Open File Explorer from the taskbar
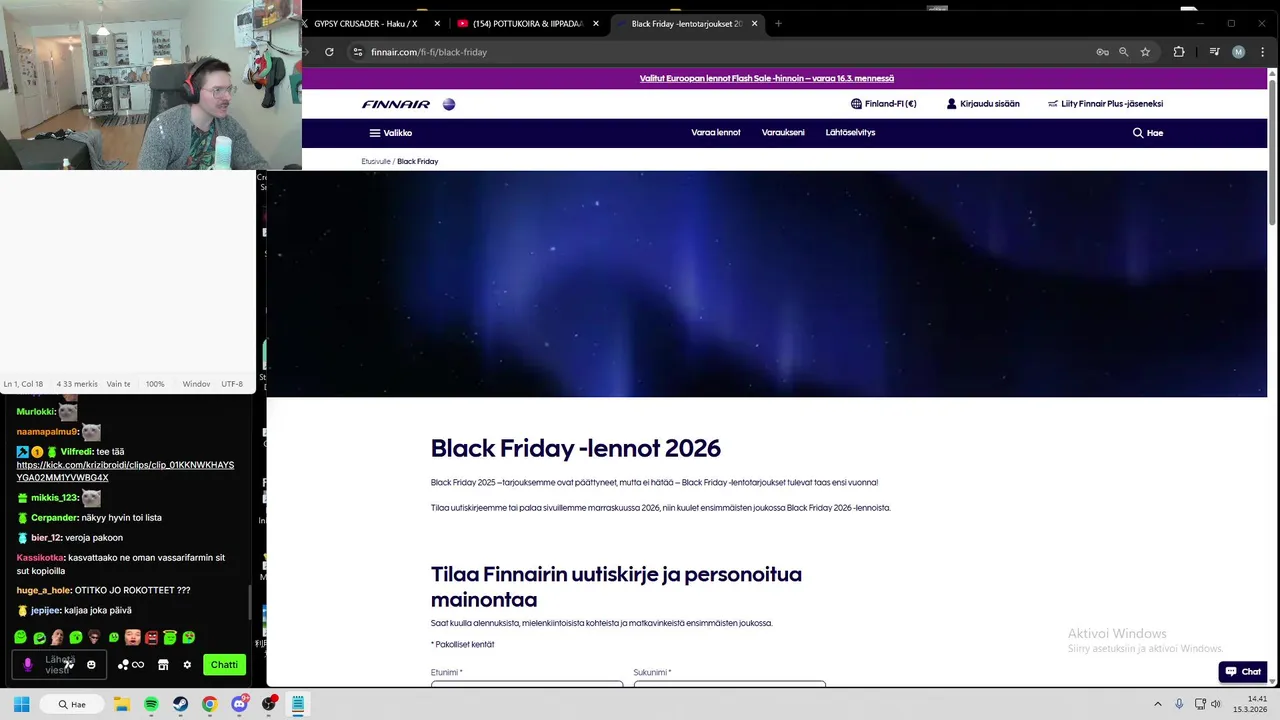The image size is (1280, 720). (122, 704)
